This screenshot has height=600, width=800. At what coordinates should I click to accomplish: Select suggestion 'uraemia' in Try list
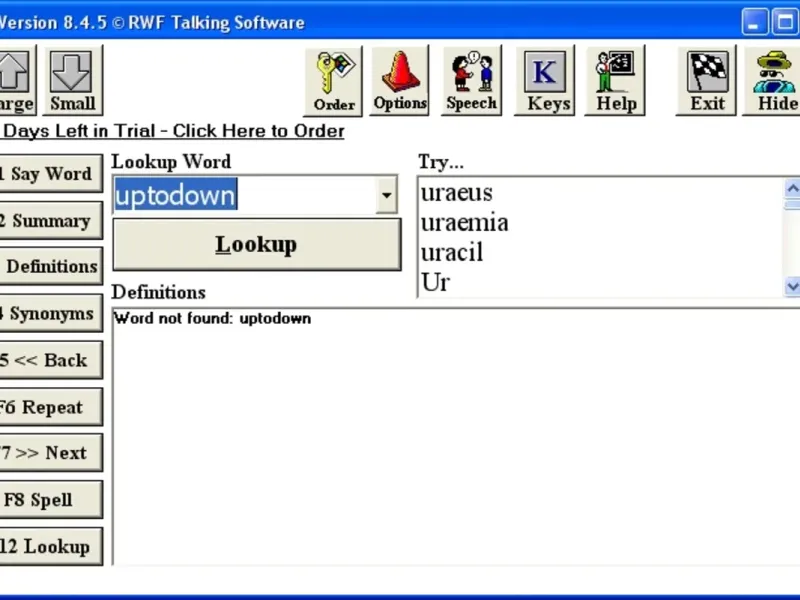(464, 223)
